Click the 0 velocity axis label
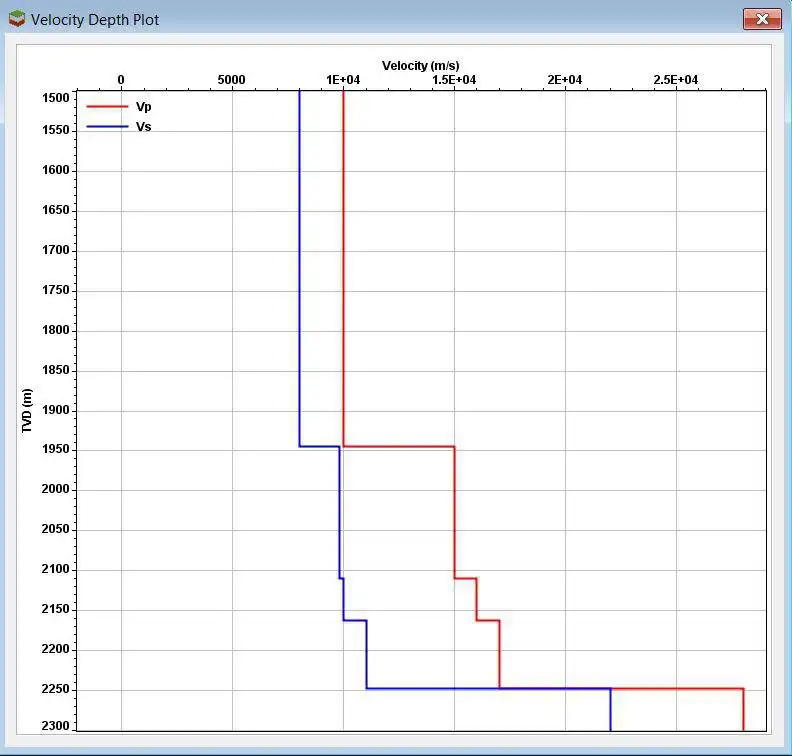The image size is (792, 756). pyautogui.click(x=121, y=80)
